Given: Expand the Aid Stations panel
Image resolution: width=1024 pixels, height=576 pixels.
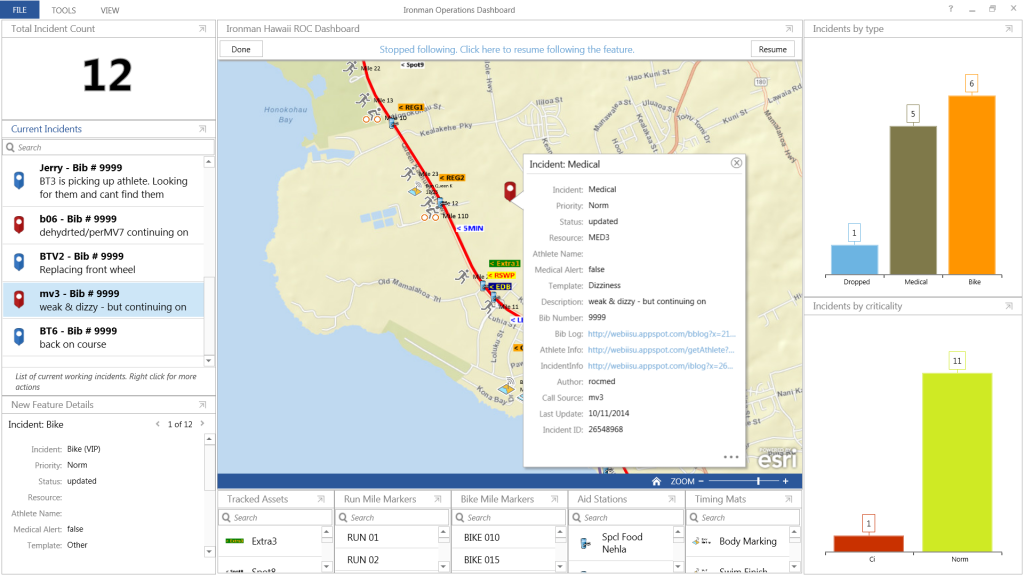Looking at the screenshot, I should click(672, 499).
